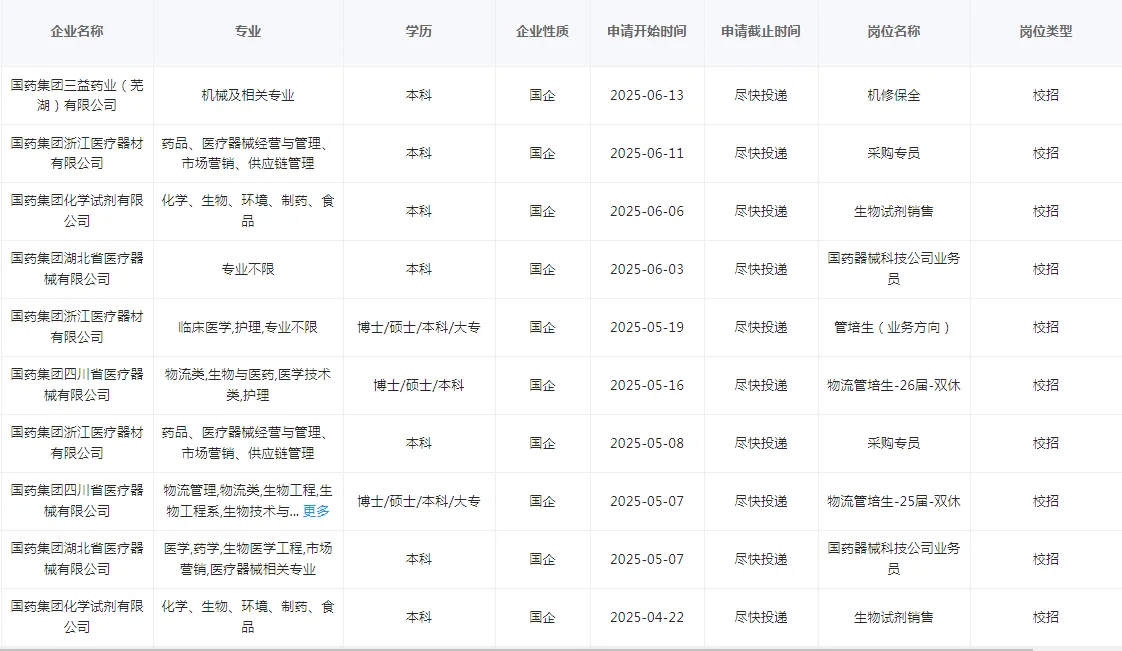Click the 机修保全 job title
This screenshot has height=651, width=1122.
tap(894, 95)
